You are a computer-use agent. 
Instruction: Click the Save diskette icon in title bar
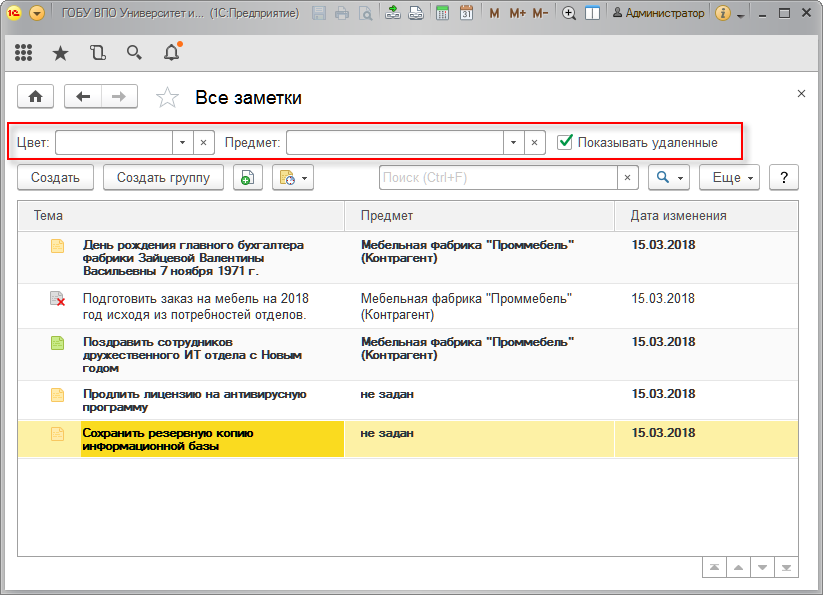click(x=319, y=13)
